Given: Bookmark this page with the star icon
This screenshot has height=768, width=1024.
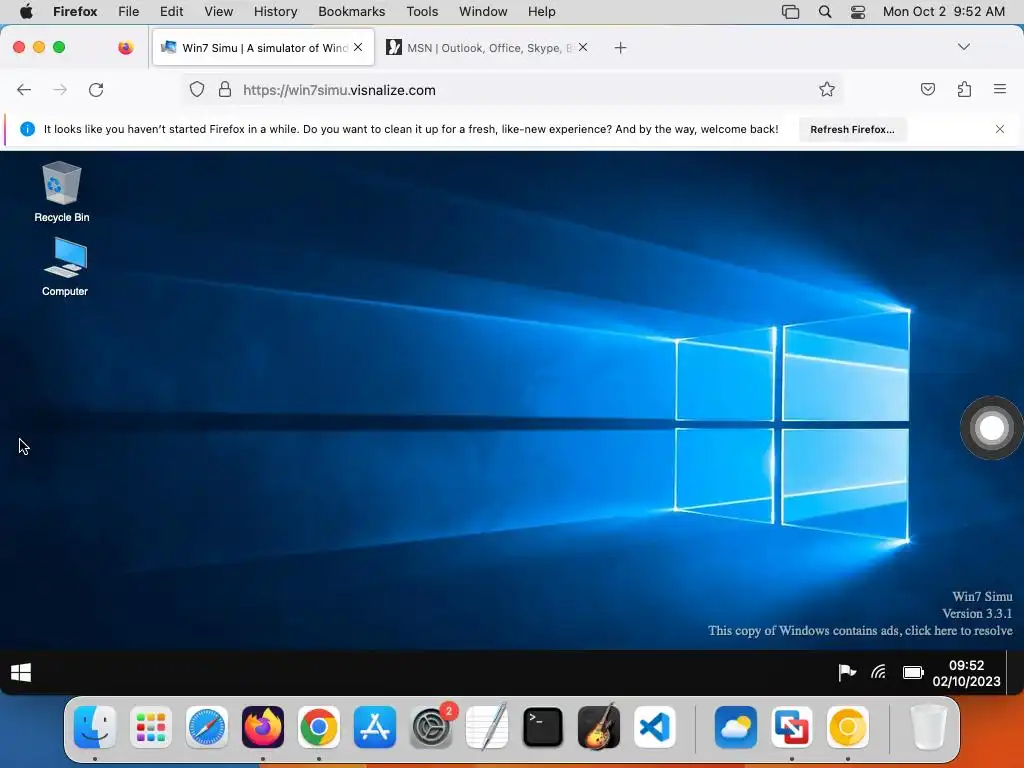Looking at the screenshot, I should click(827, 89).
